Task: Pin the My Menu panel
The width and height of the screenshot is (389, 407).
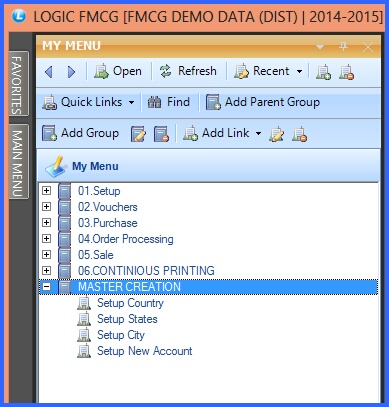Action: (344, 47)
